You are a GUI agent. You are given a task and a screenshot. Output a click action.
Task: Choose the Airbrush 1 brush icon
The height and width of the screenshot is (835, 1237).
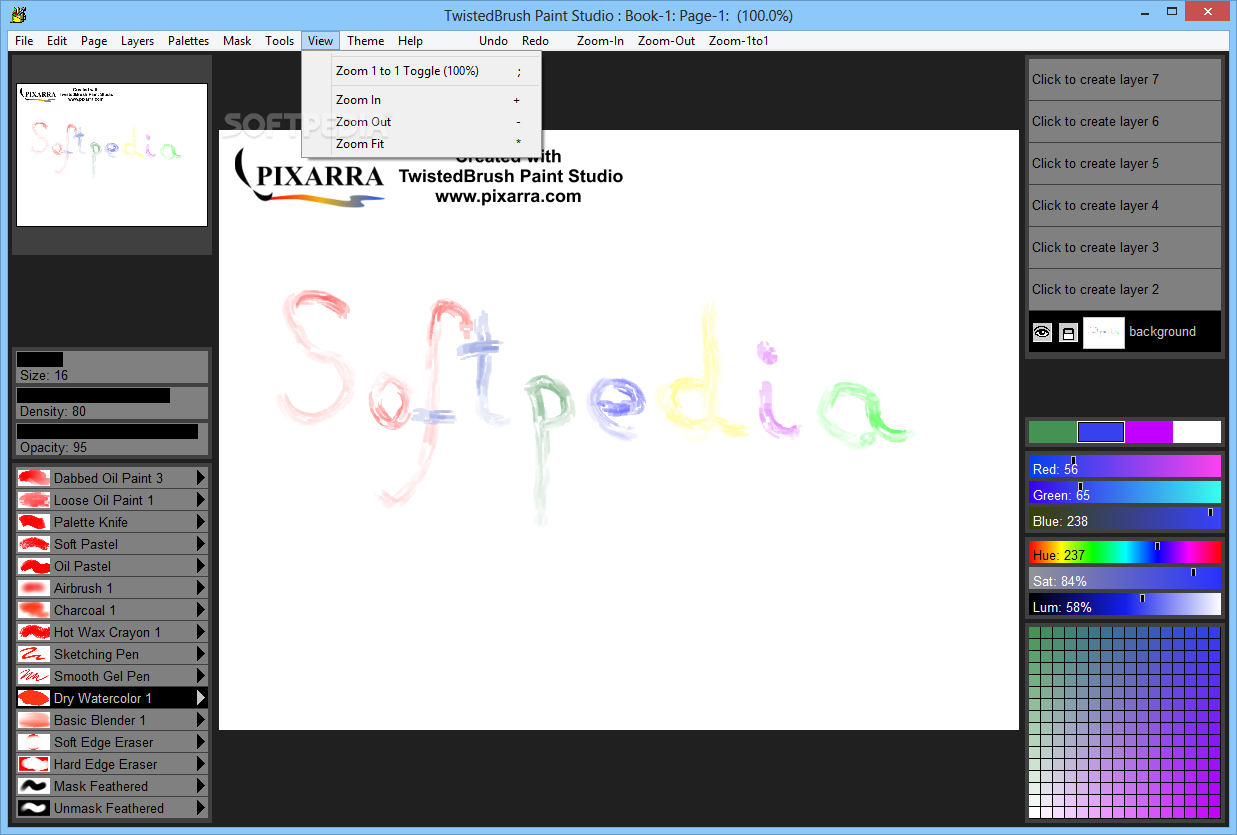(34, 588)
